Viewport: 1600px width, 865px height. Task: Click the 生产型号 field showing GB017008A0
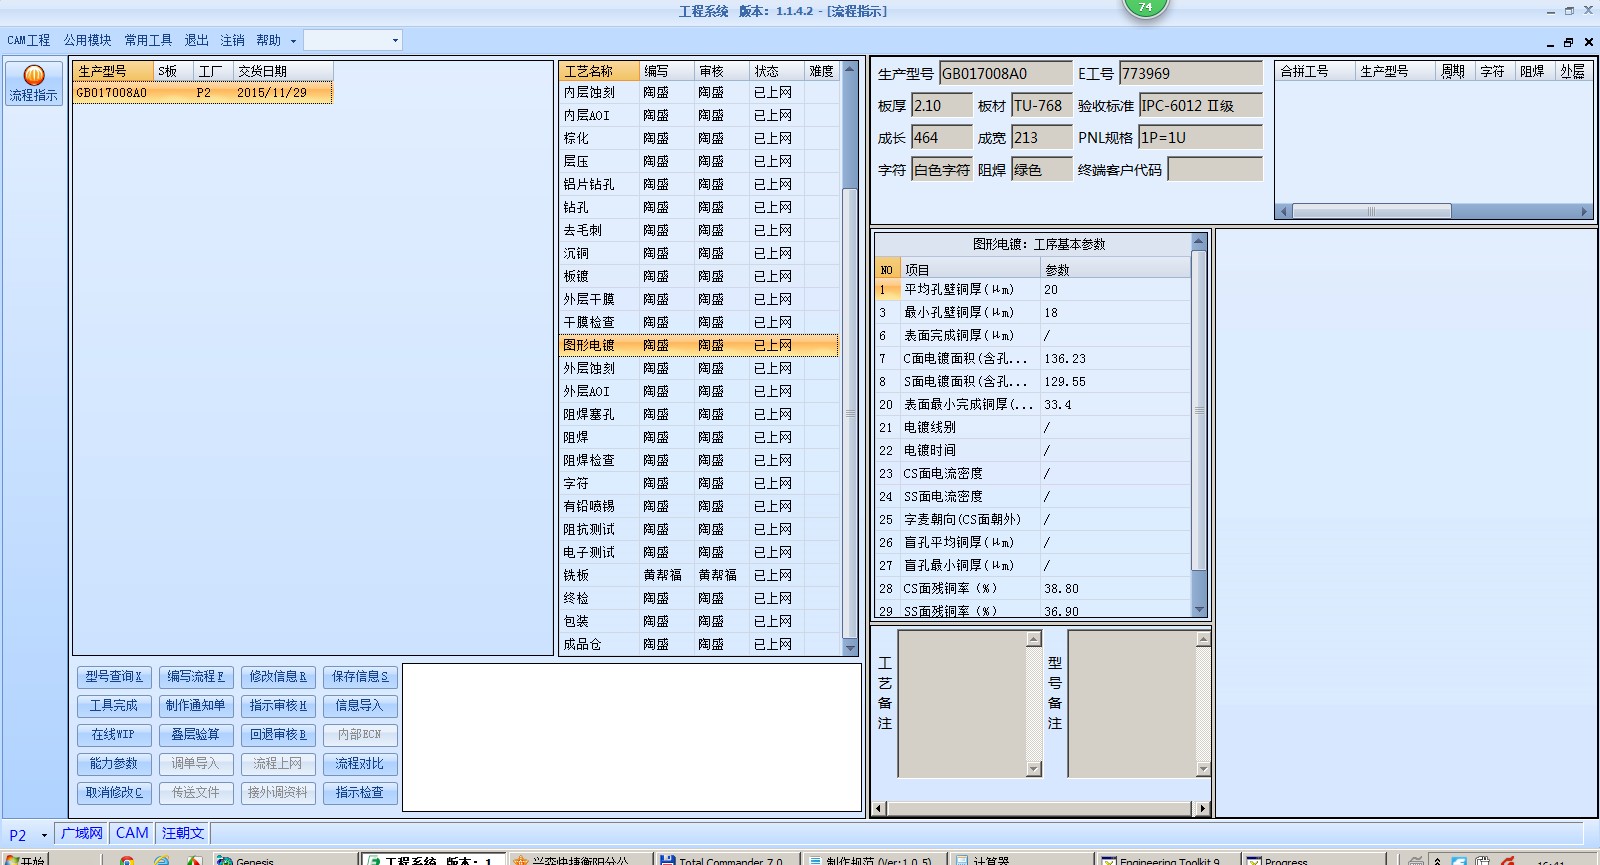tap(1005, 73)
